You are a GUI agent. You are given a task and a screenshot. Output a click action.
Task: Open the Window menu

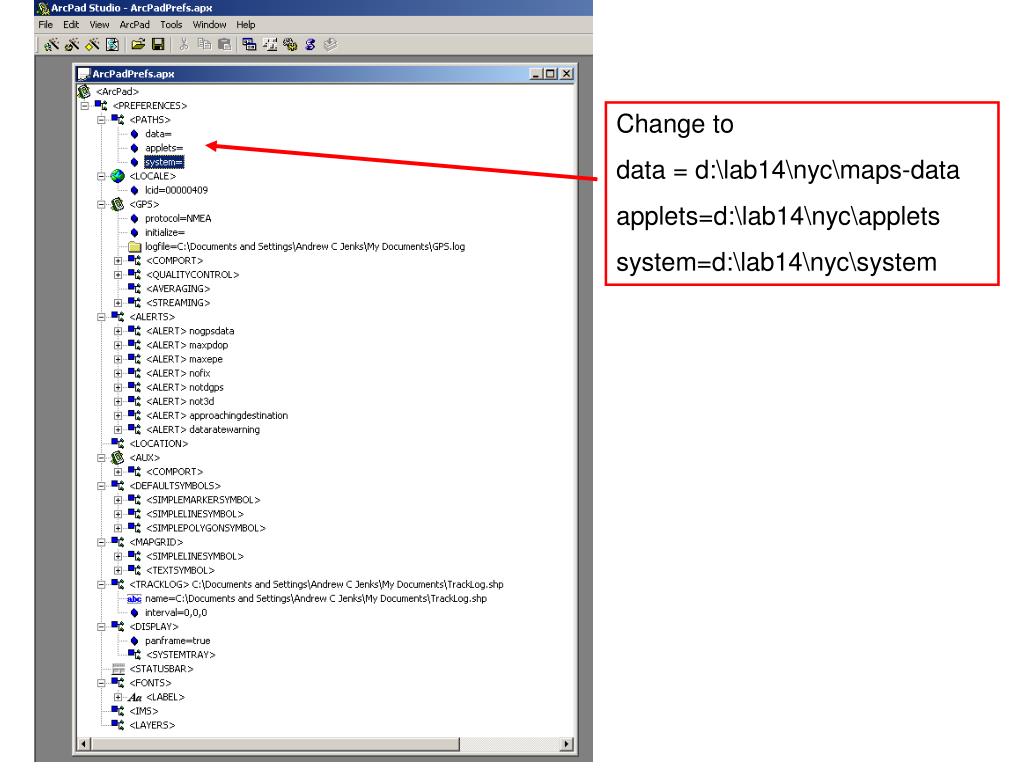[x=209, y=25]
